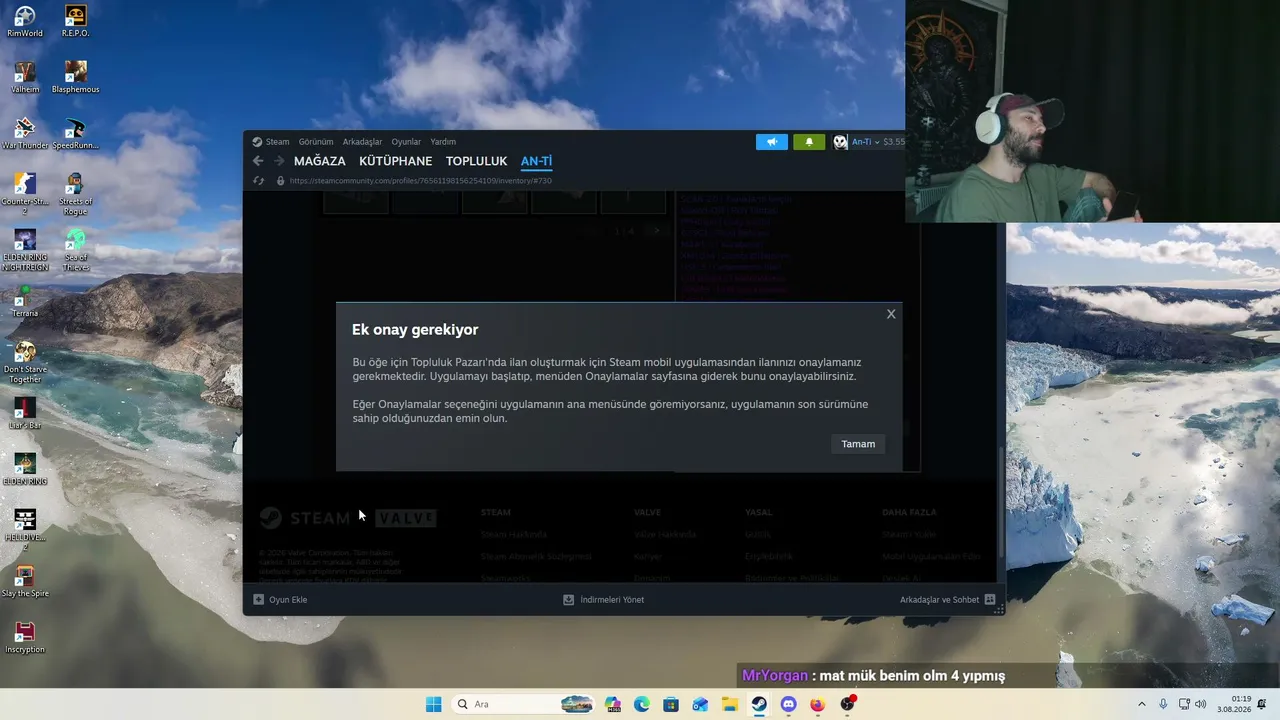Open Arkadaşlar ve Sohbet panel
Viewport: 1280px width, 720px height.
point(947,600)
